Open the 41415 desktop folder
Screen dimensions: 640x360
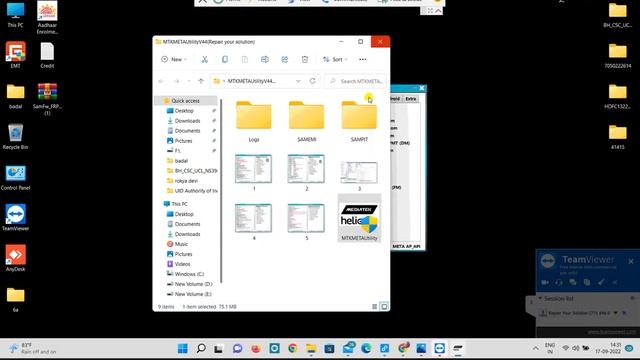click(x=618, y=137)
